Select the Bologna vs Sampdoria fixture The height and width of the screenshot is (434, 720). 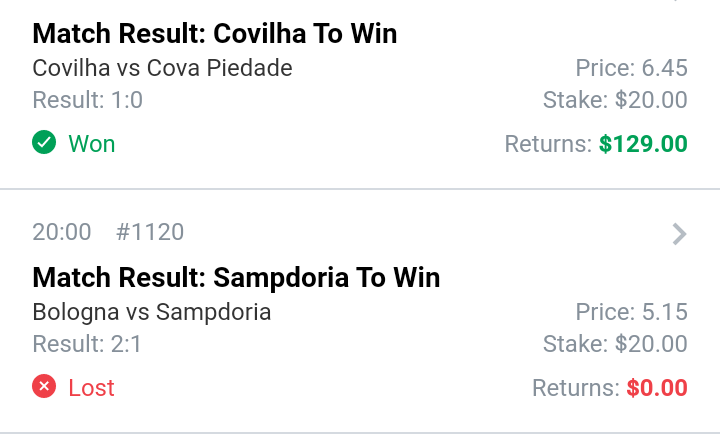[x=151, y=312]
